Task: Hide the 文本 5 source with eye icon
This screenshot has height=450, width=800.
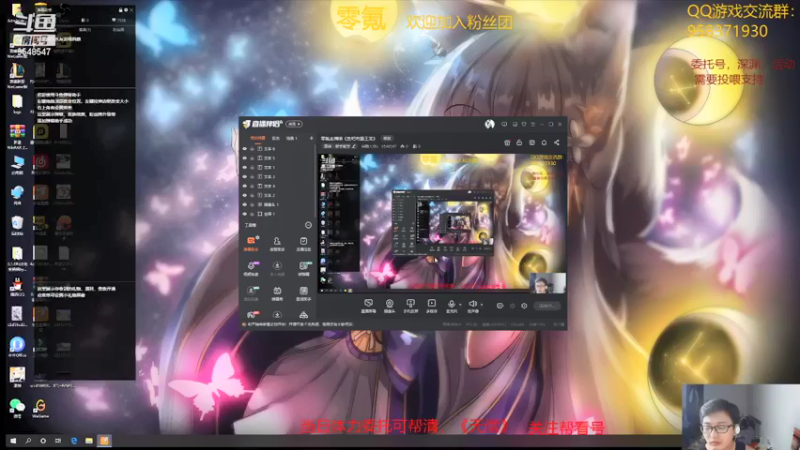Action: click(245, 158)
